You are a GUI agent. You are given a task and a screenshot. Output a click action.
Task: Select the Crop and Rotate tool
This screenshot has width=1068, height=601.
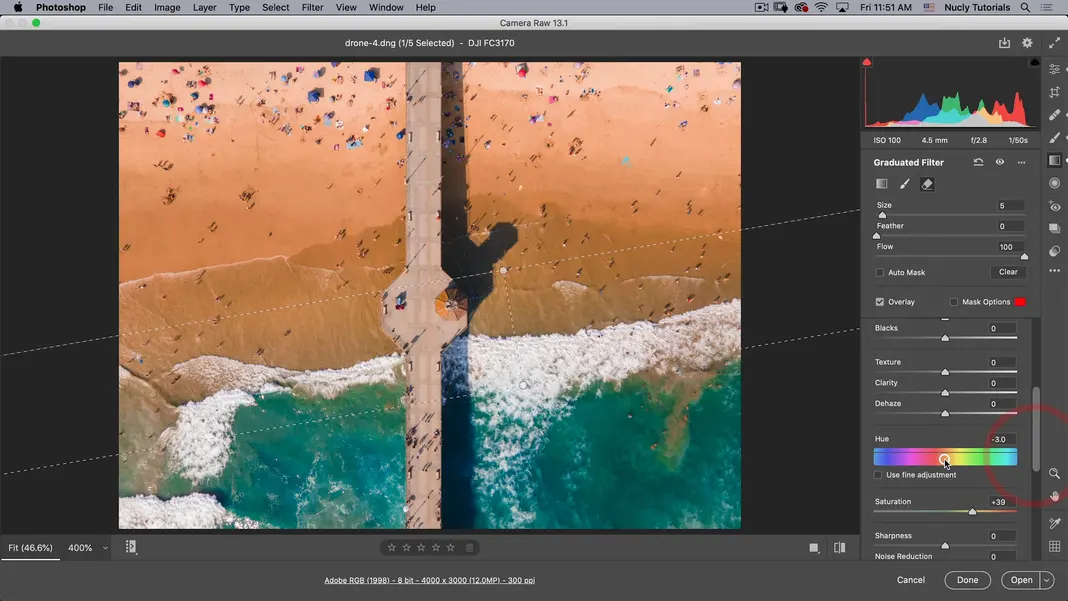pos(1054,92)
